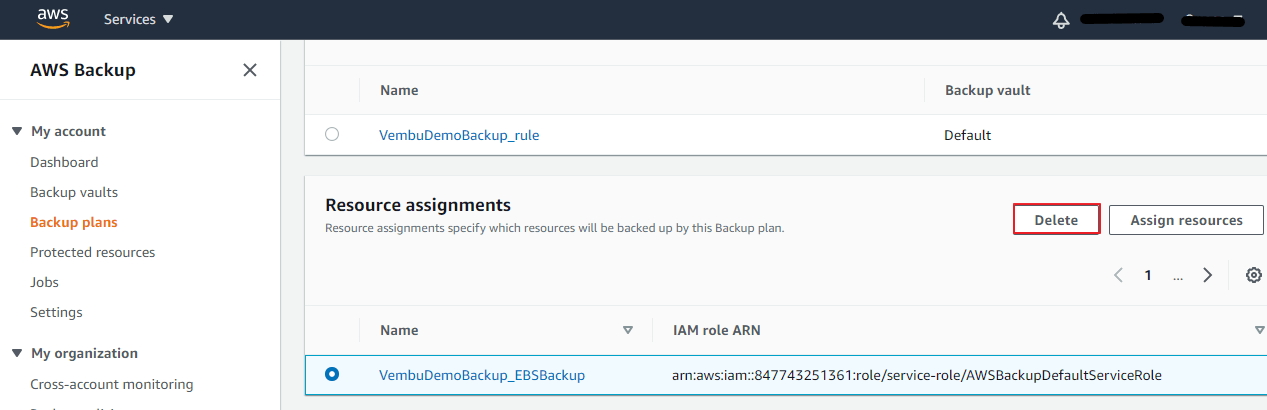
Task: Click the AWSBackupDefaultServiceRole ARN text
Action: (916, 375)
